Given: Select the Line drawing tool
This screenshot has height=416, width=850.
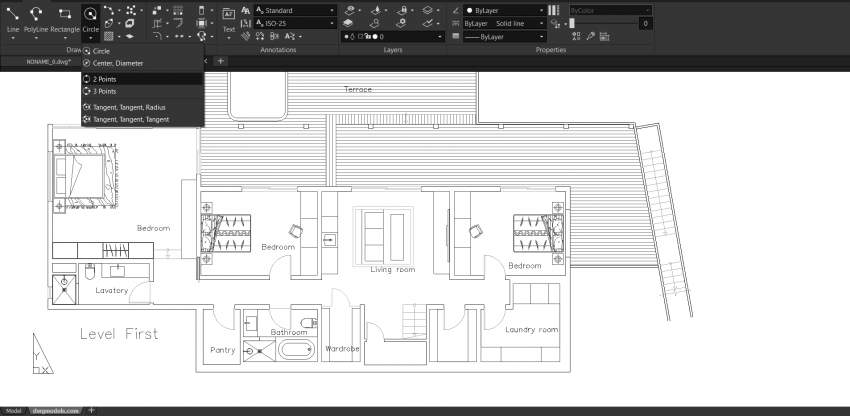Looking at the screenshot, I should 13,18.
